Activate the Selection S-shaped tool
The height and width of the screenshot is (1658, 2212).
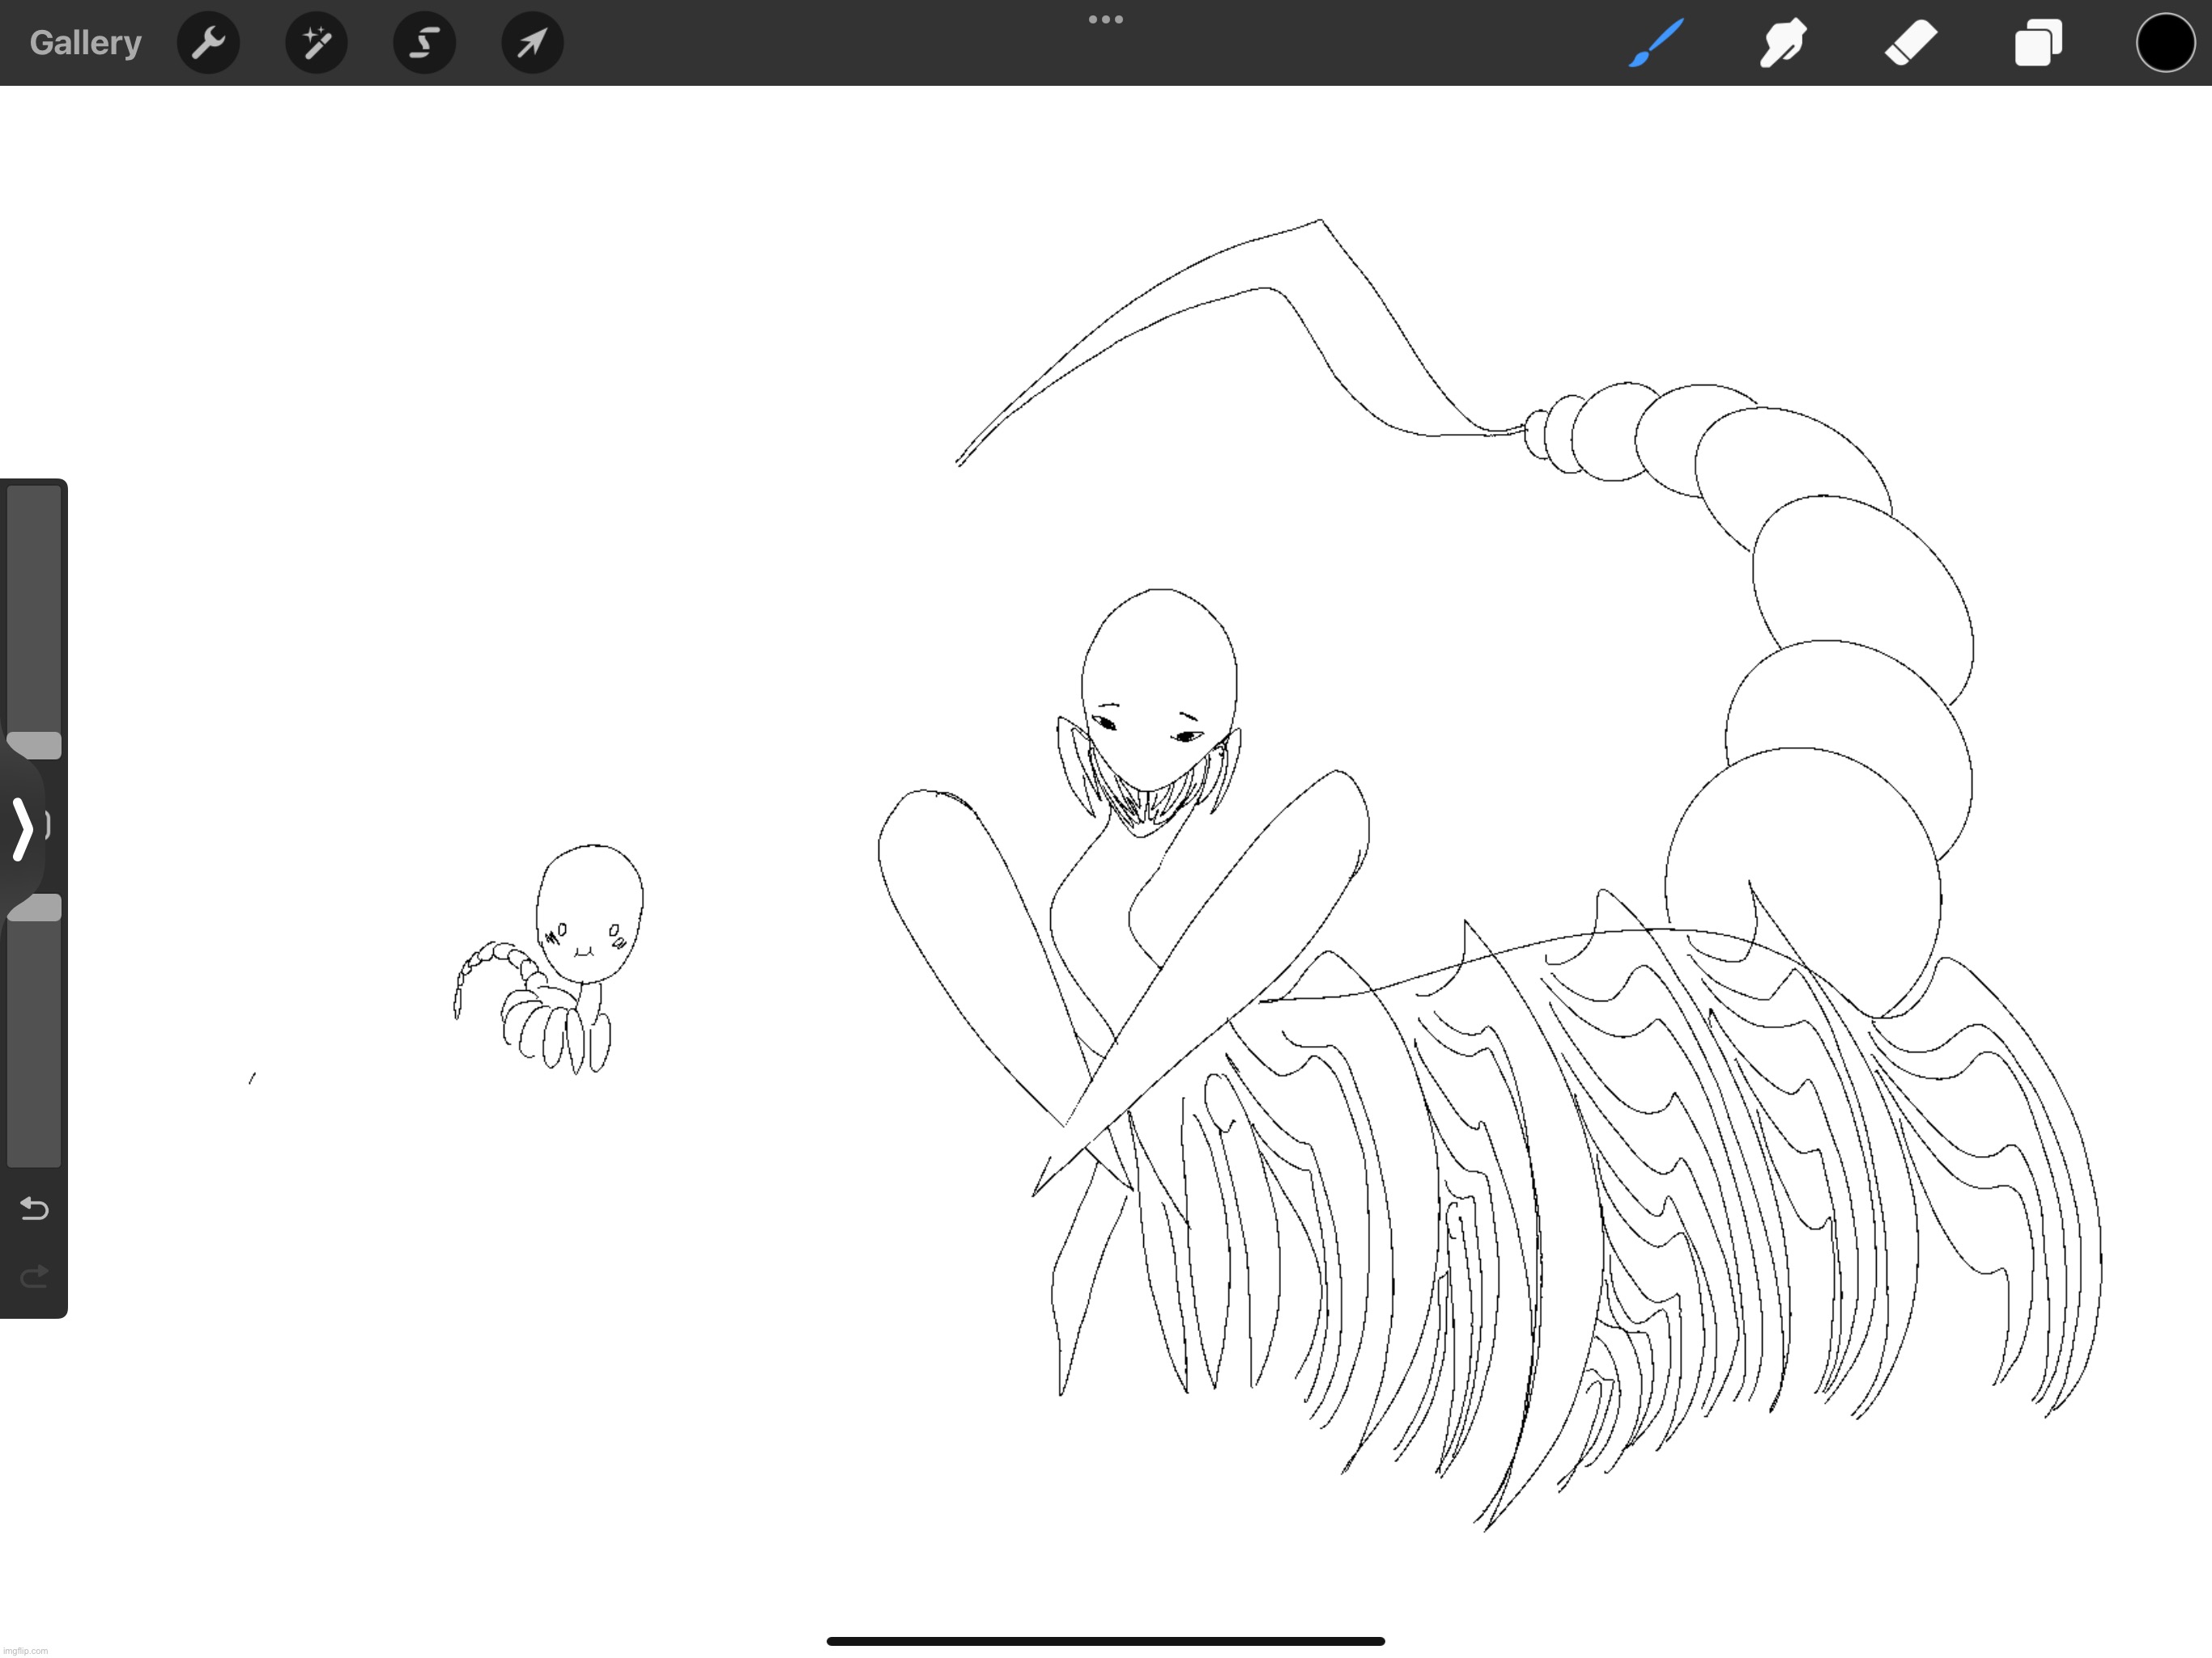tap(424, 43)
